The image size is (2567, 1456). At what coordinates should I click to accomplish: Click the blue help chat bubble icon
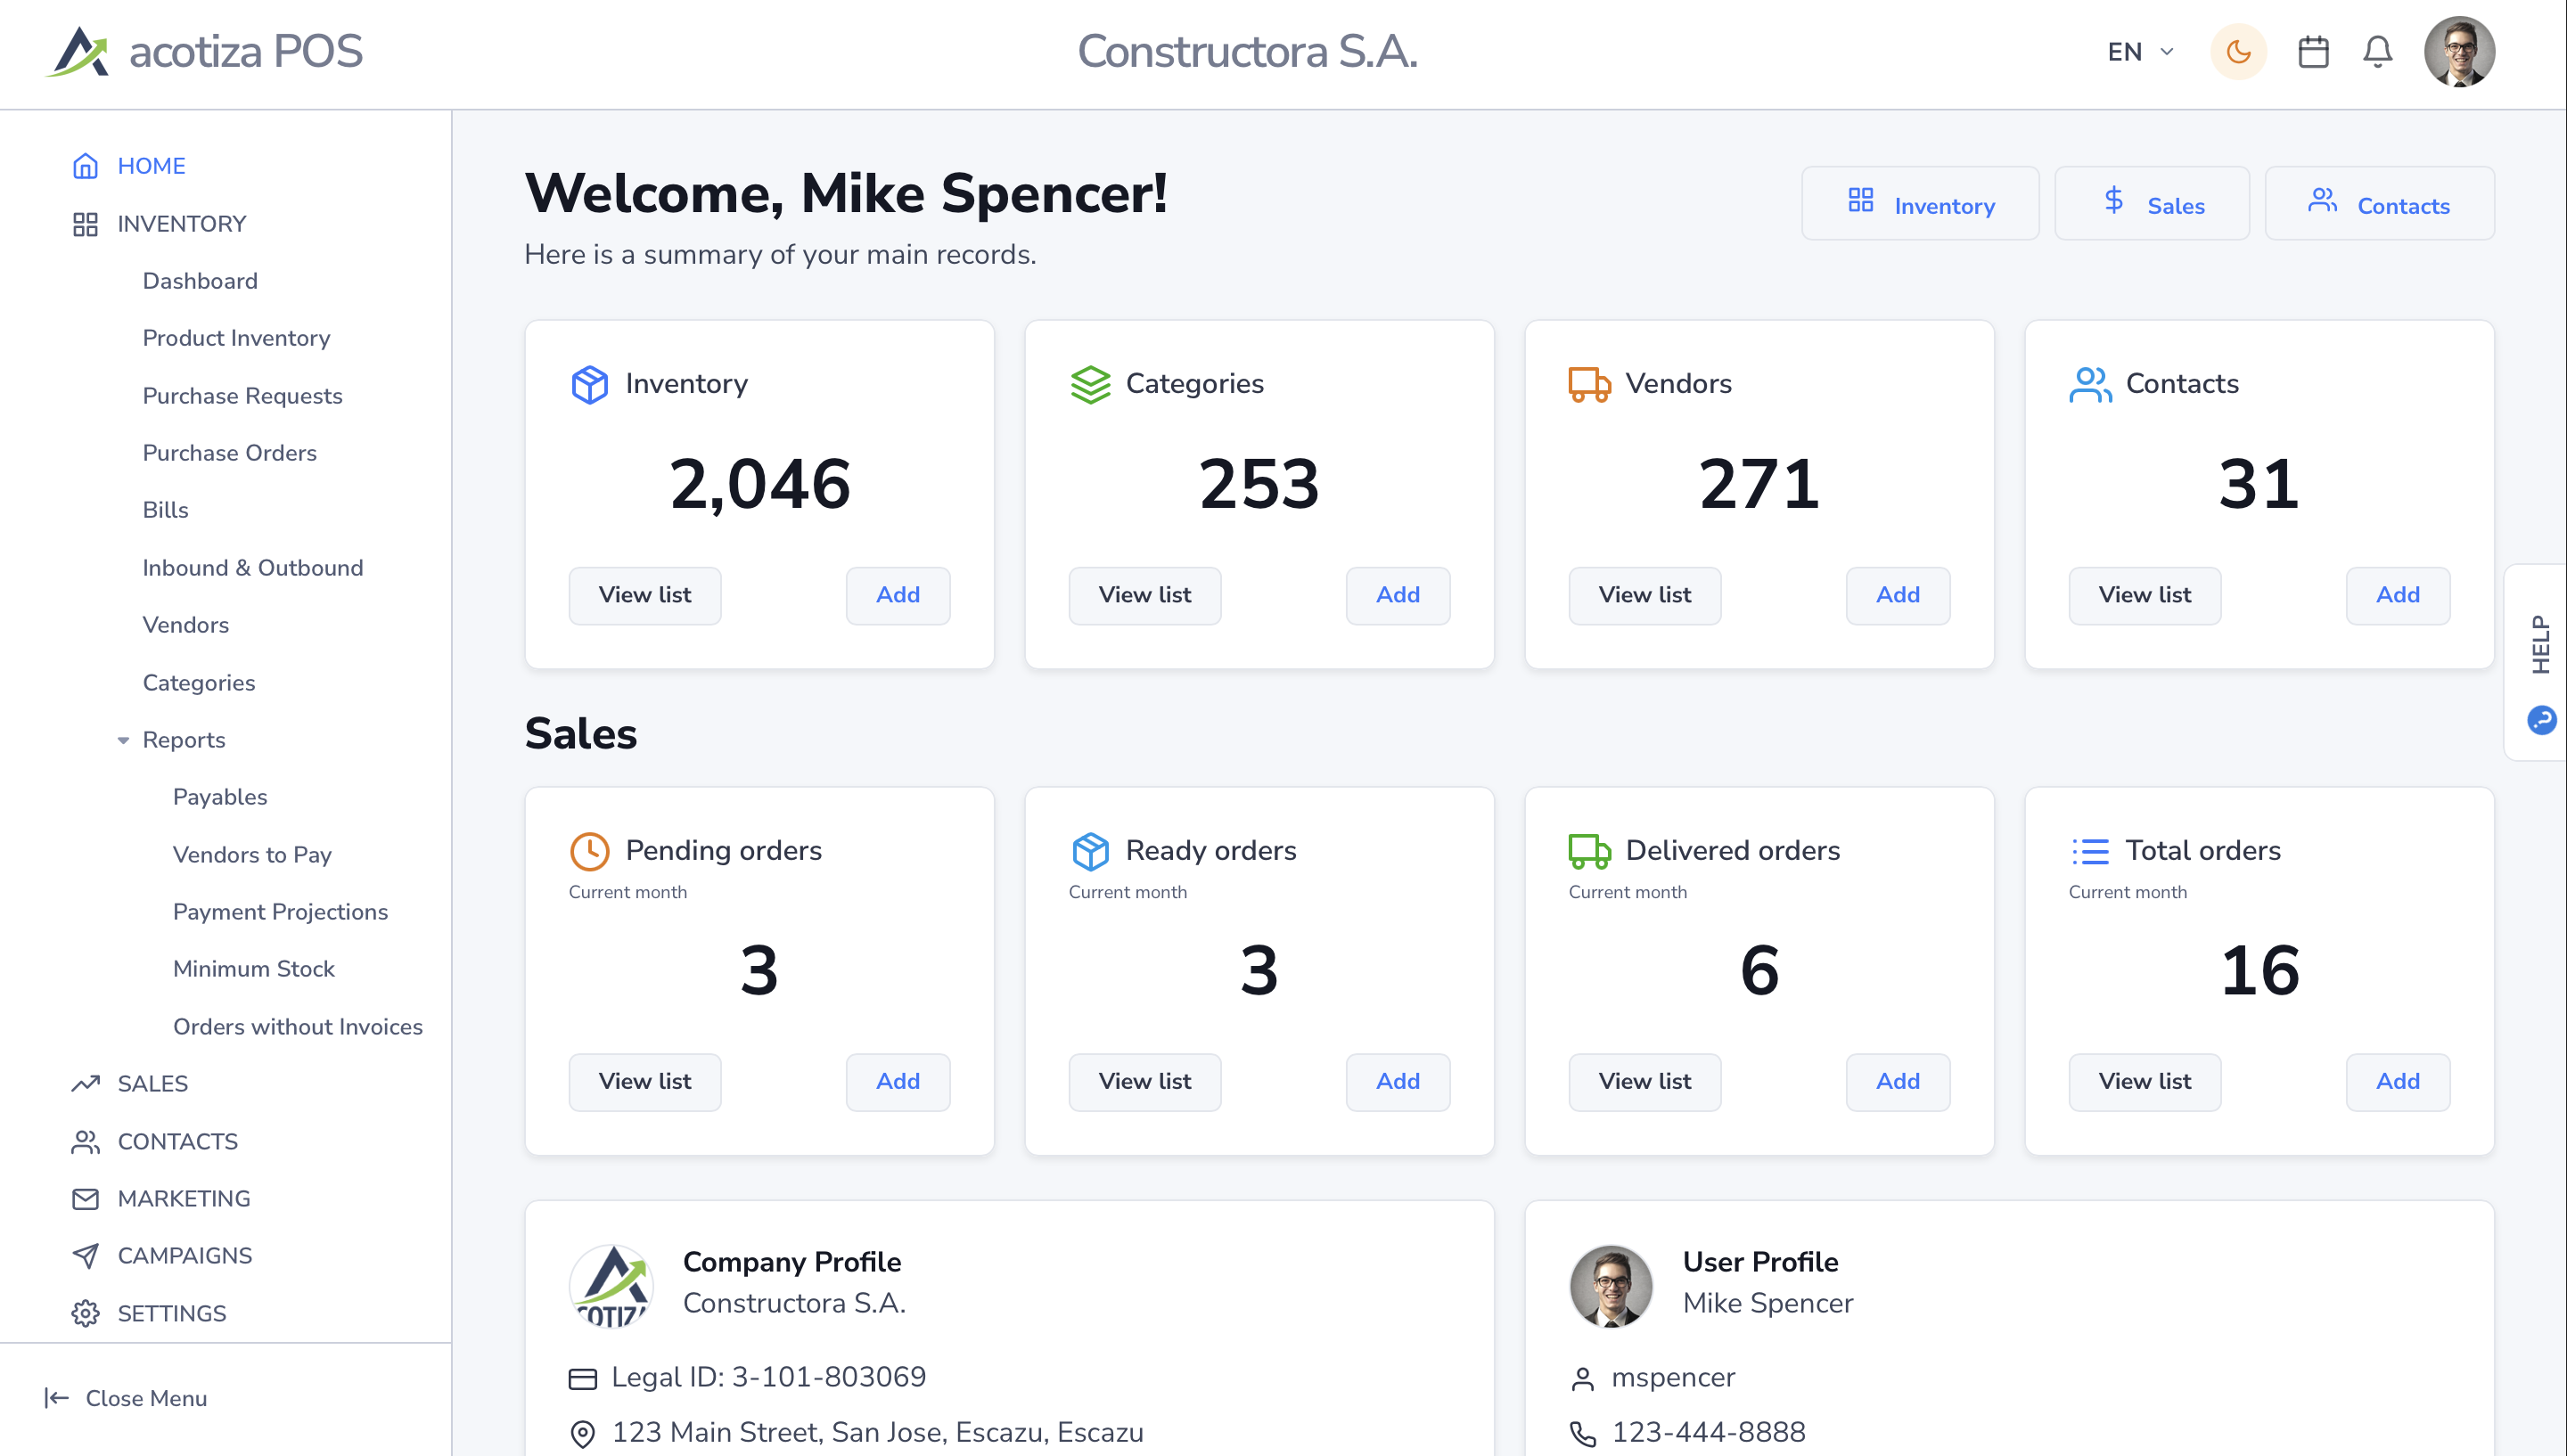point(2541,719)
